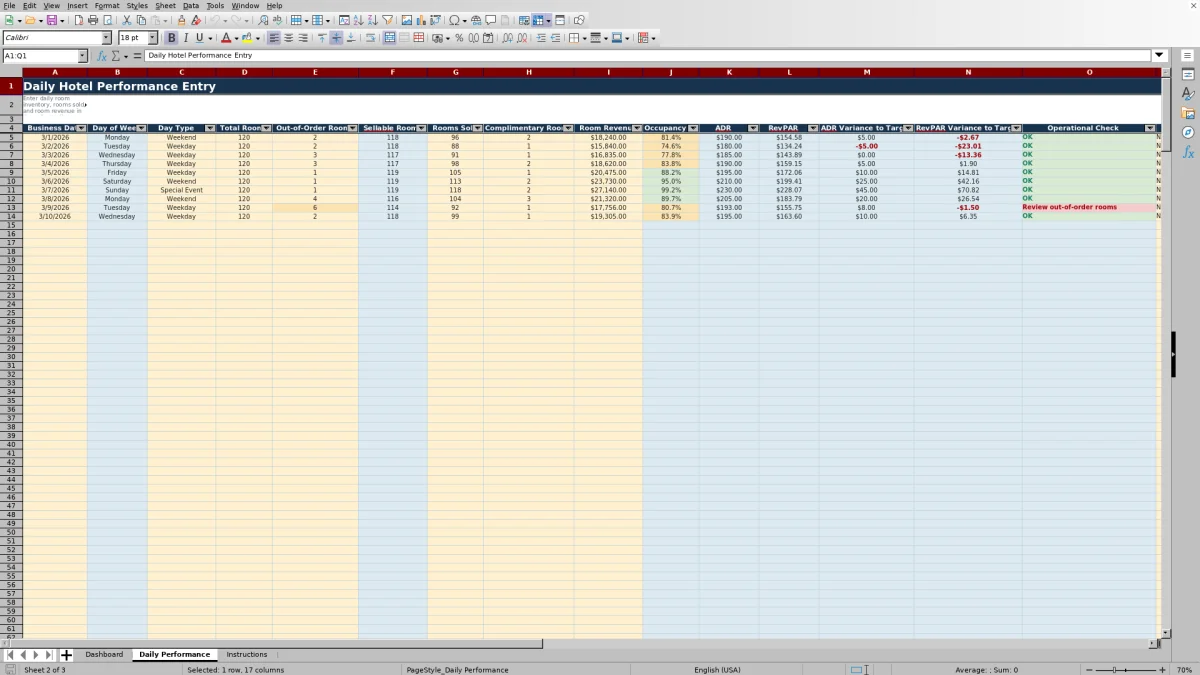
Task: Click the Background Color highlighter swatch
Action: [x=246, y=38]
